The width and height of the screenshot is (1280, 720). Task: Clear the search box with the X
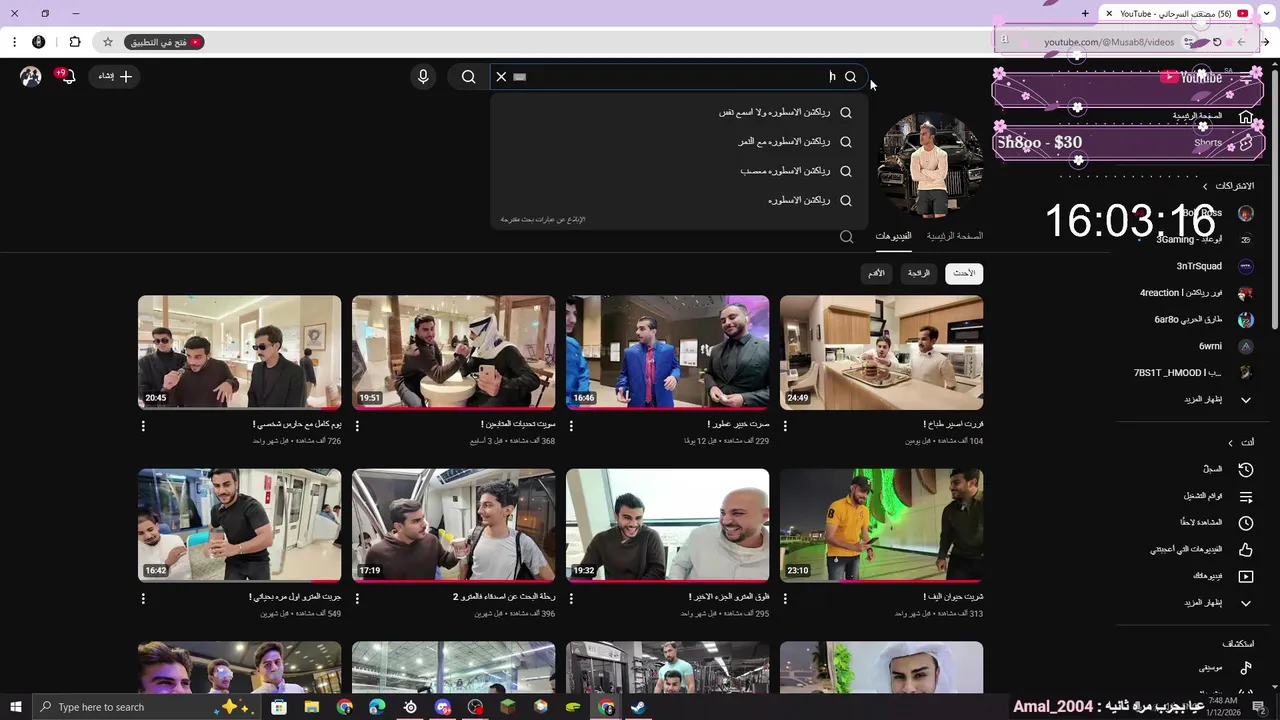(x=501, y=77)
